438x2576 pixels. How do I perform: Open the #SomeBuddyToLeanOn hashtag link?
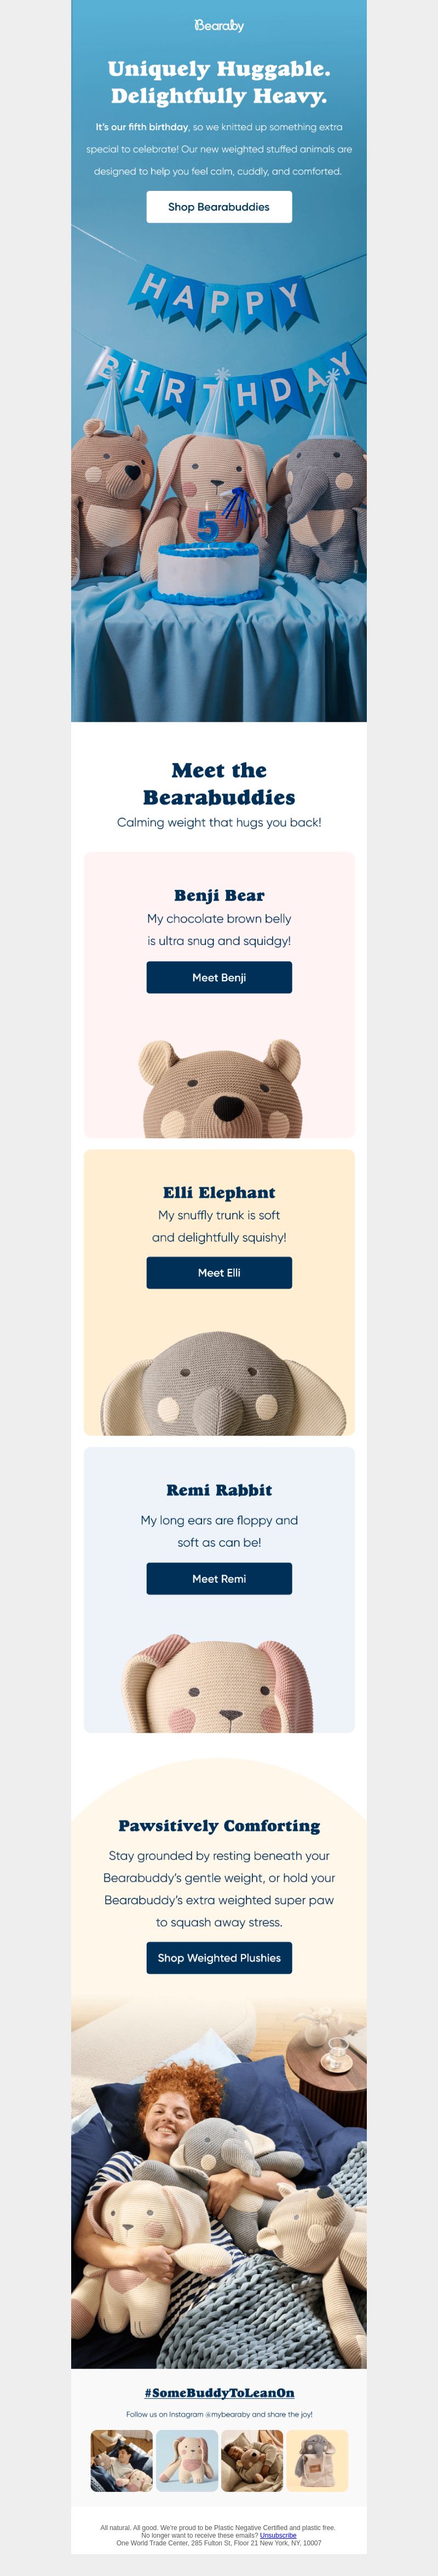219,2393
